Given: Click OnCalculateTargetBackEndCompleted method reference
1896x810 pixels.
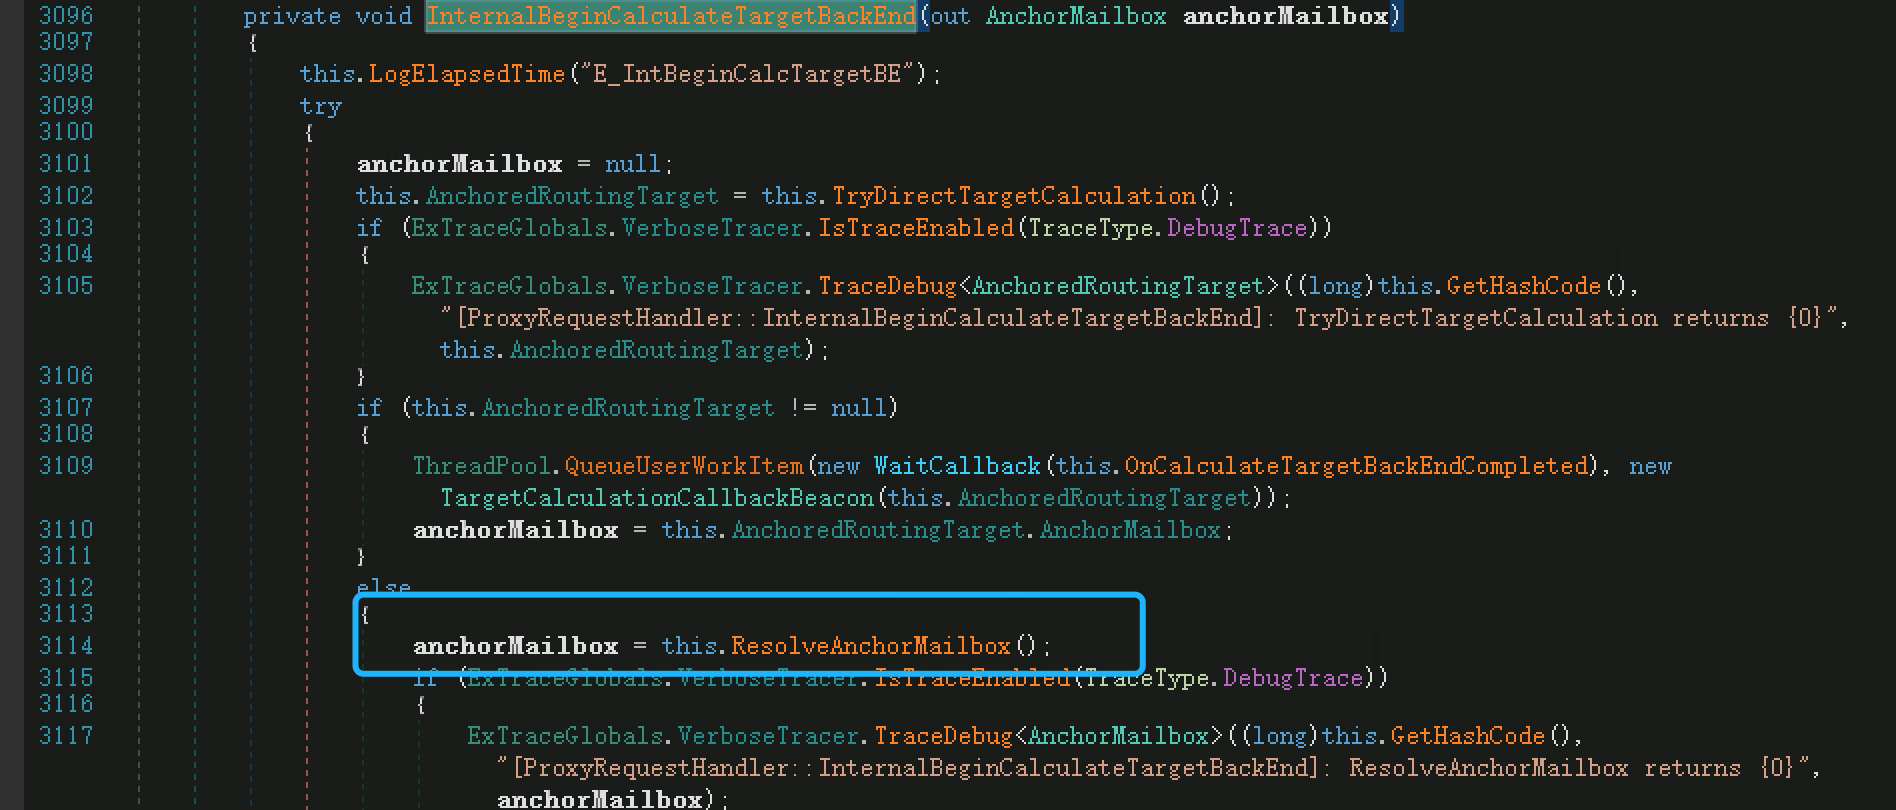Looking at the screenshot, I should coord(1356,466).
